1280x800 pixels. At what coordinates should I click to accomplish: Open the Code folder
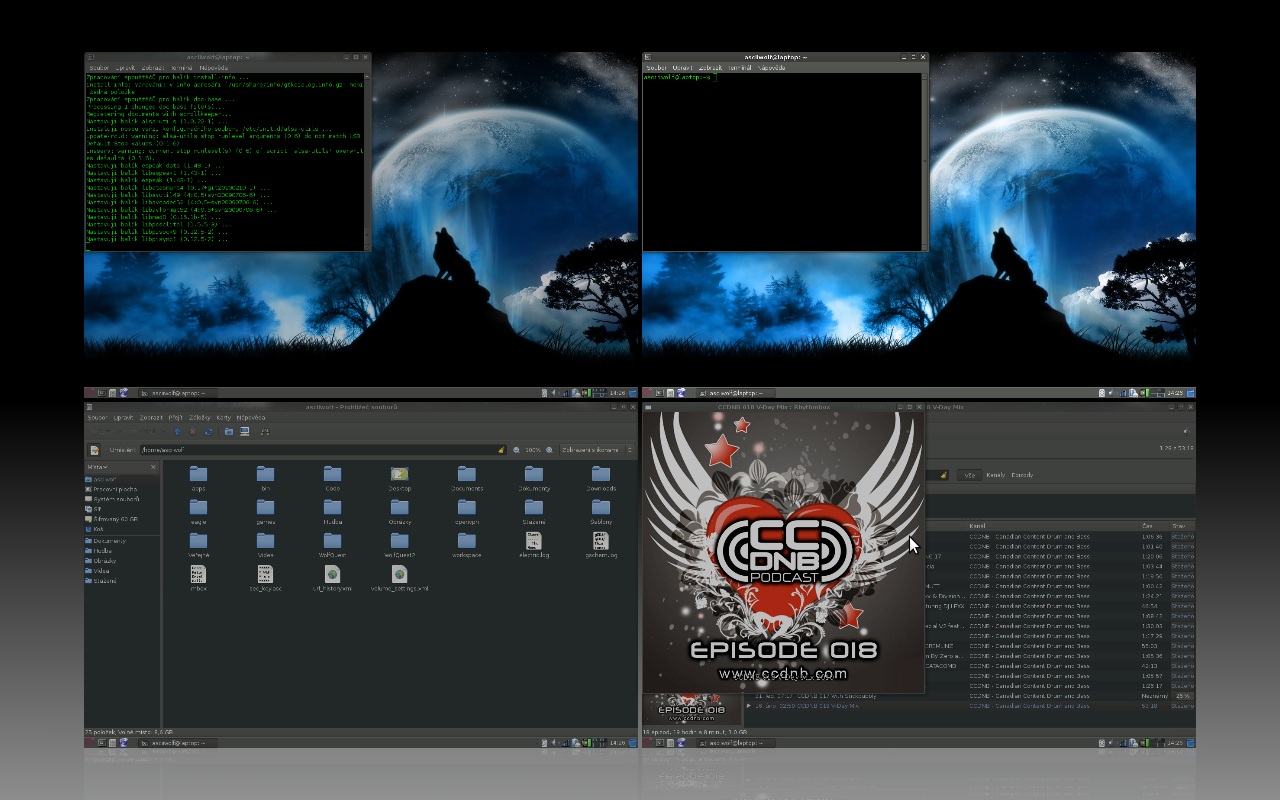332,478
